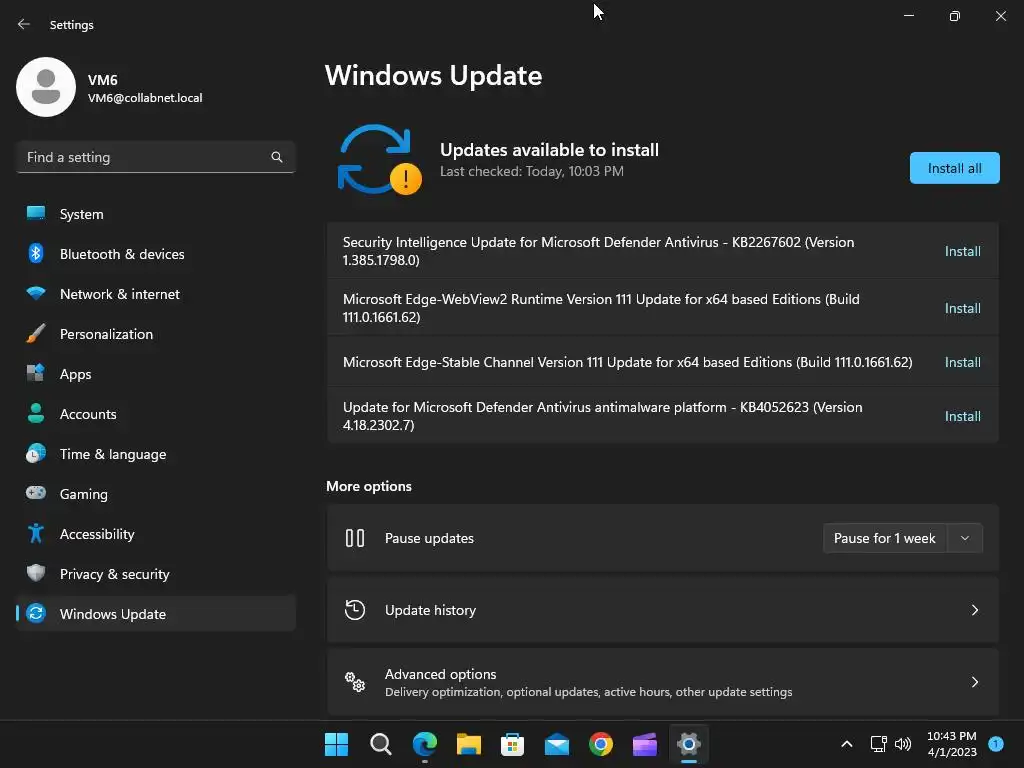Click the Gaming controller icon

[36, 493]
